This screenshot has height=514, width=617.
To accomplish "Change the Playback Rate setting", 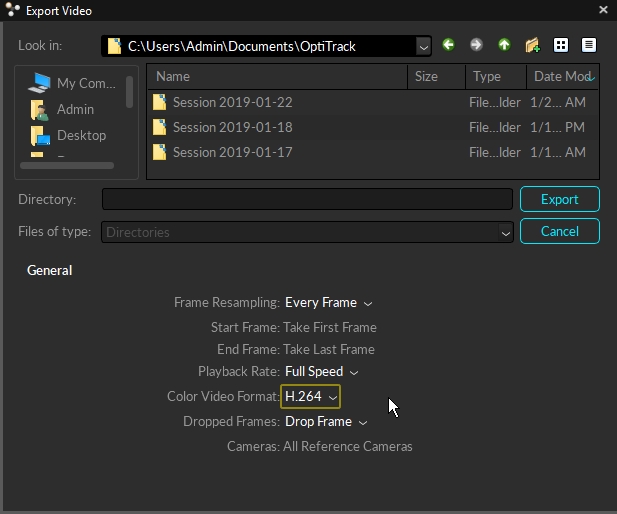I will pyautogui.click(x=321, y=372).
